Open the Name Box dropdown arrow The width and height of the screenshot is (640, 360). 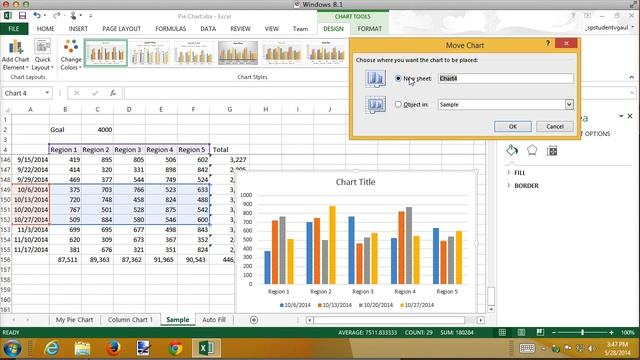[47, 93]
